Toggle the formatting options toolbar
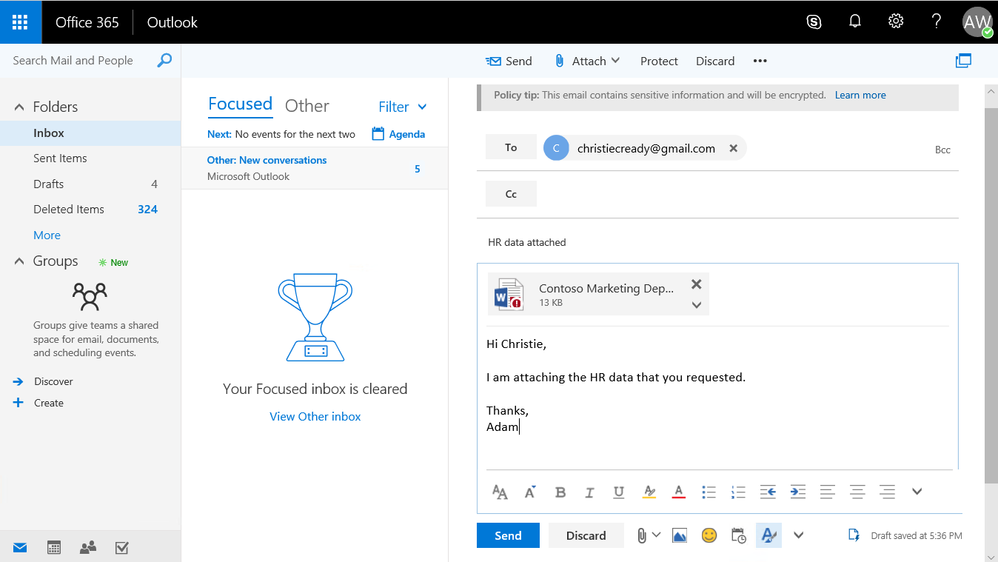The height and width of the screenshot is (562, 998). click(768, 535)
